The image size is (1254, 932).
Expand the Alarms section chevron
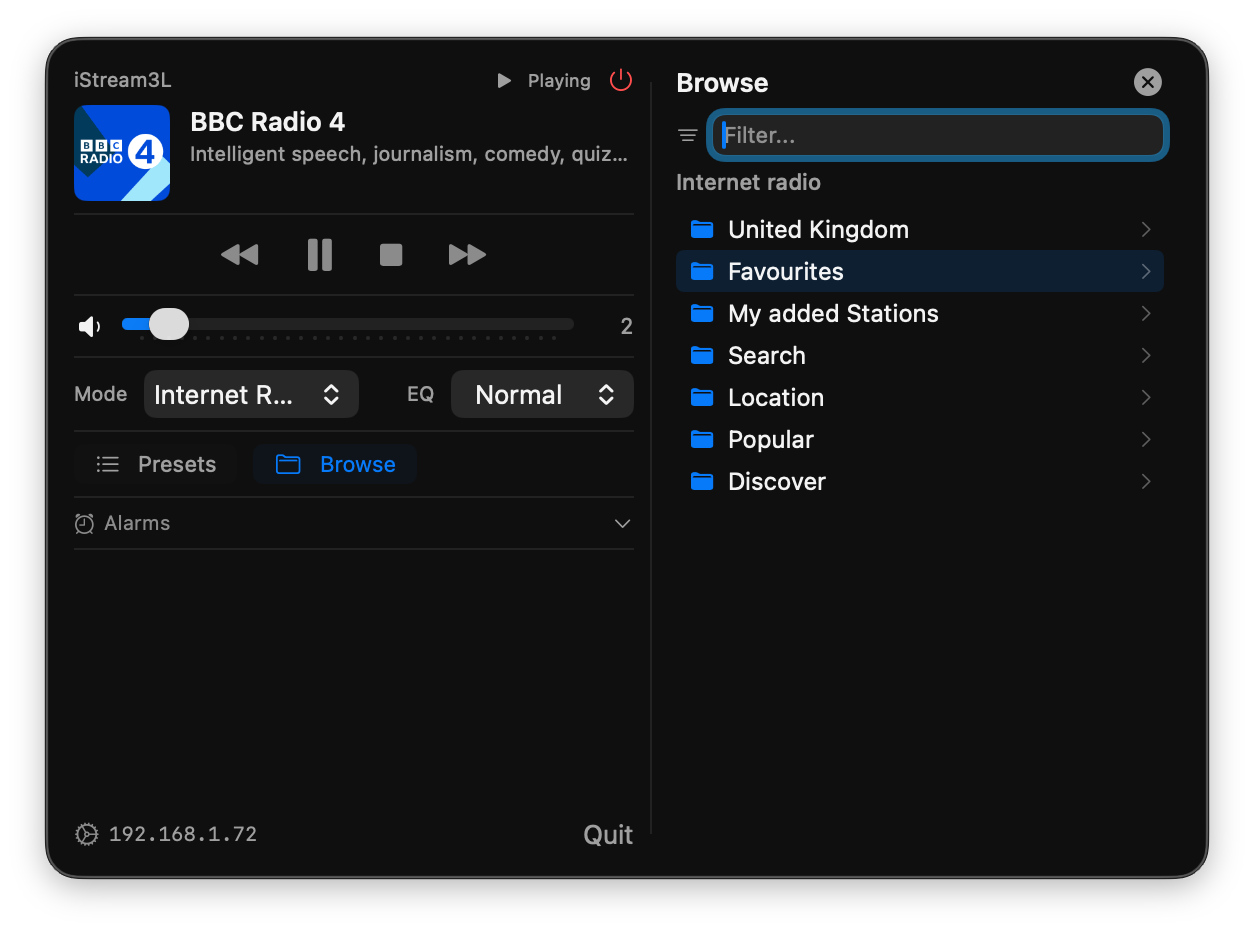coord(622,524)
